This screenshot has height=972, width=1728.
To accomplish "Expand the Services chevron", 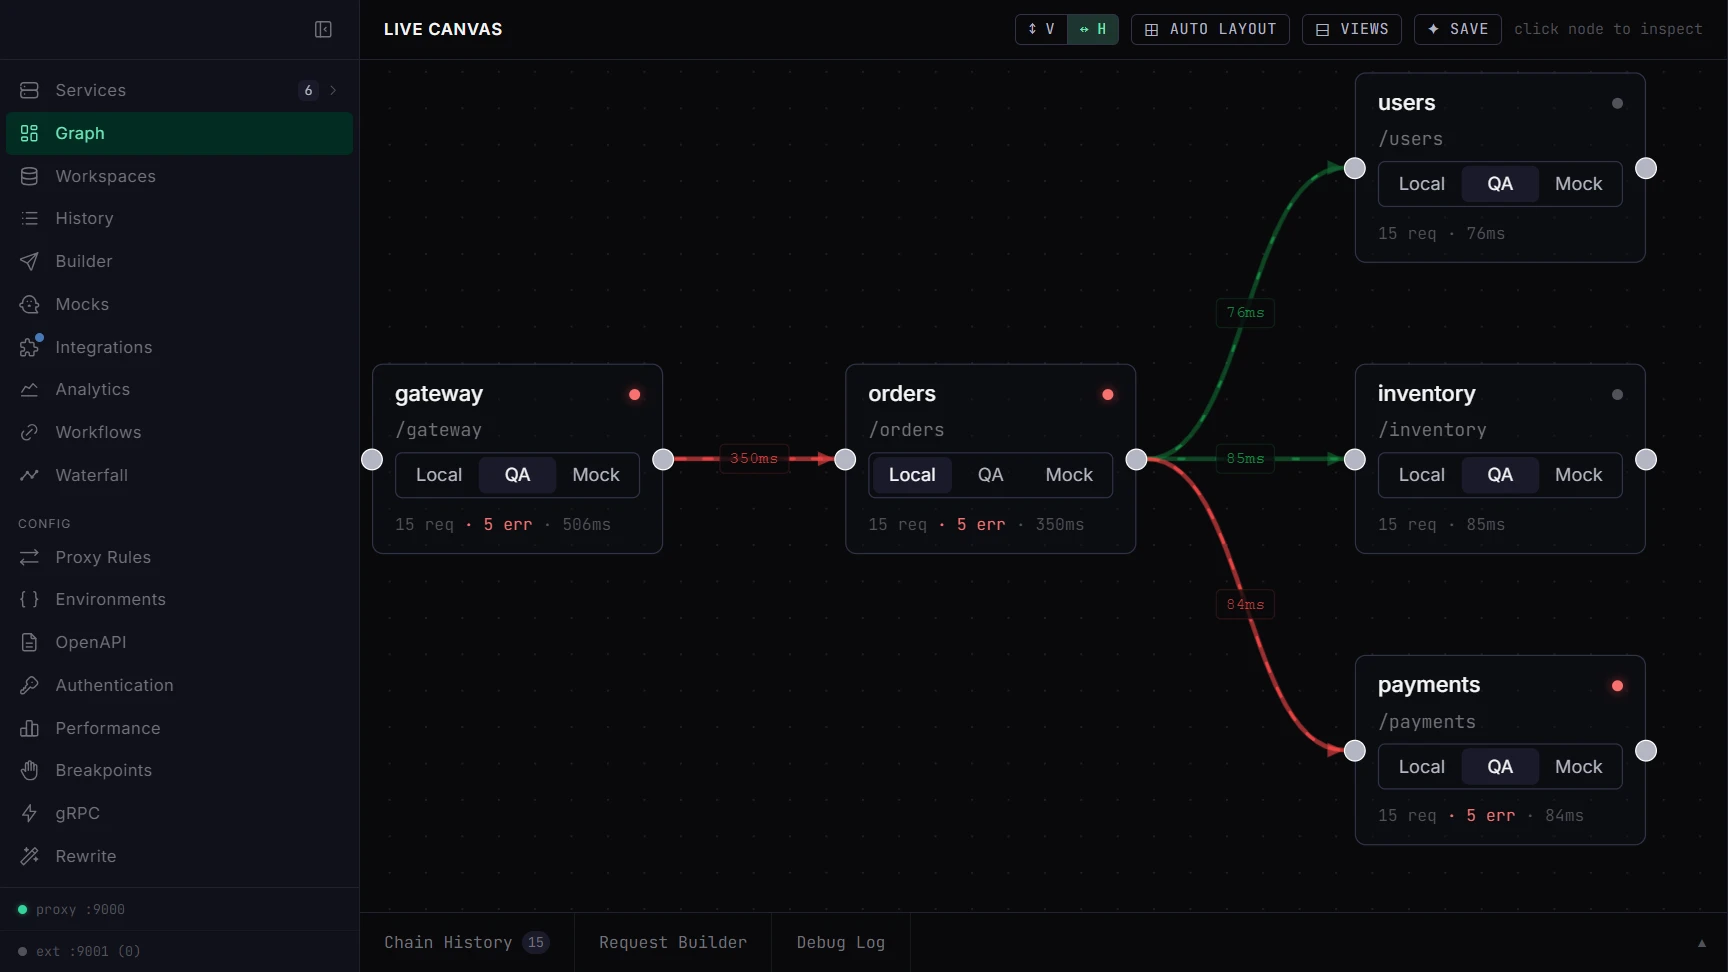I will (x=333, y=90).
